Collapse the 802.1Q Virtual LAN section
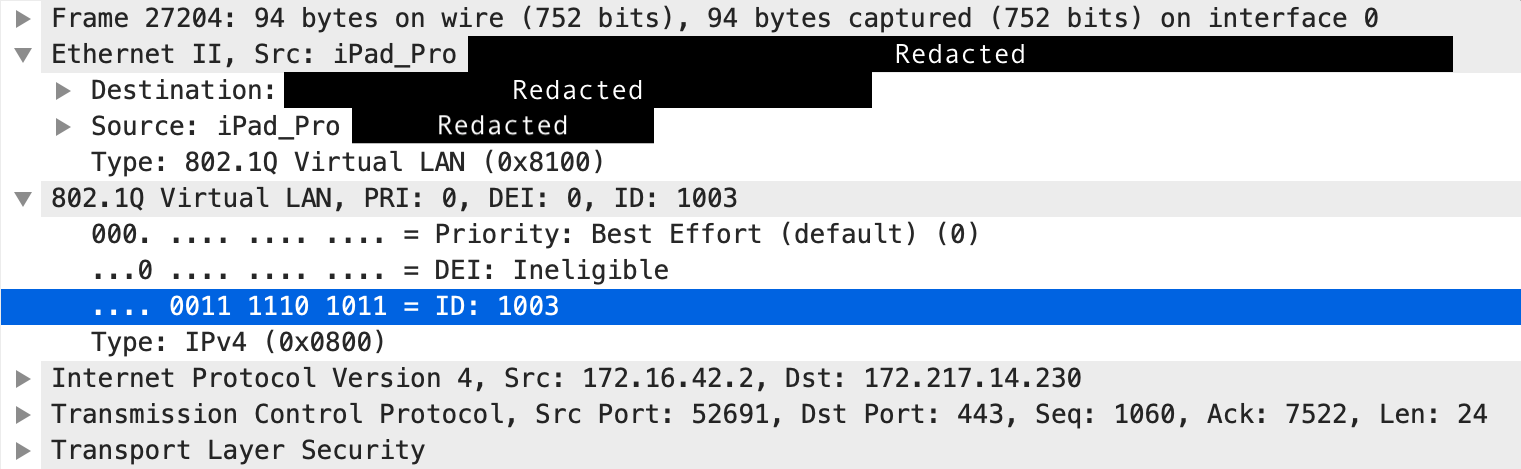 pos(24,198)
